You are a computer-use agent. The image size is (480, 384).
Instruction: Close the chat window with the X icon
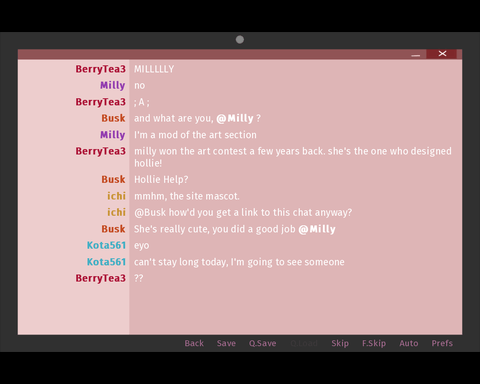click(x=442, y=54)
